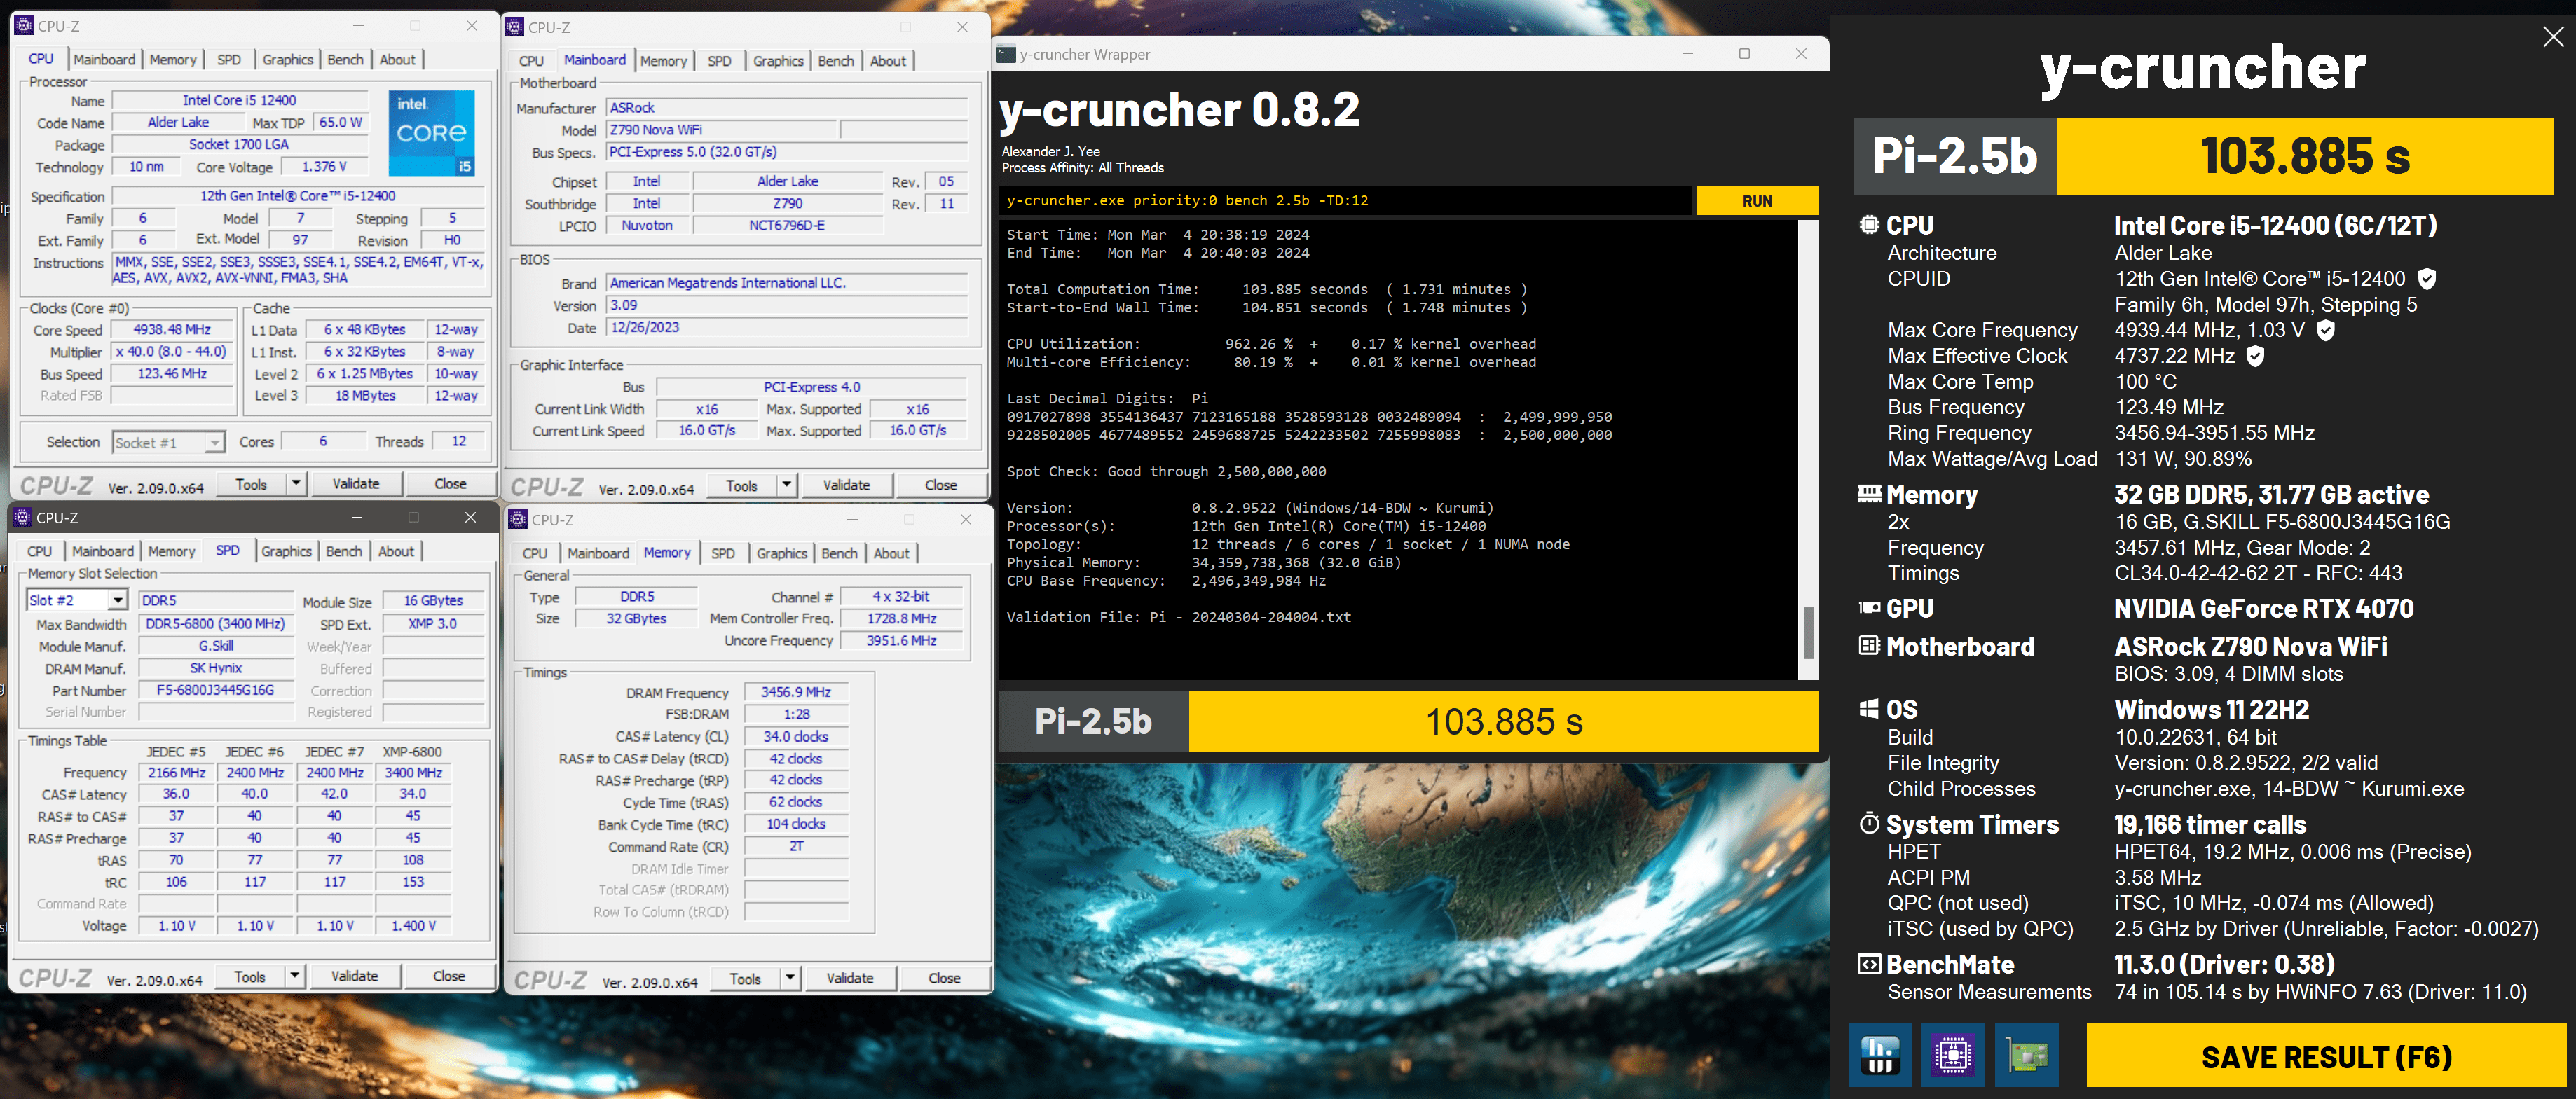Click the verified shield next to CPUID value
The height and width of the screenshot is (1099, 2576).
tap(2427, 279)
